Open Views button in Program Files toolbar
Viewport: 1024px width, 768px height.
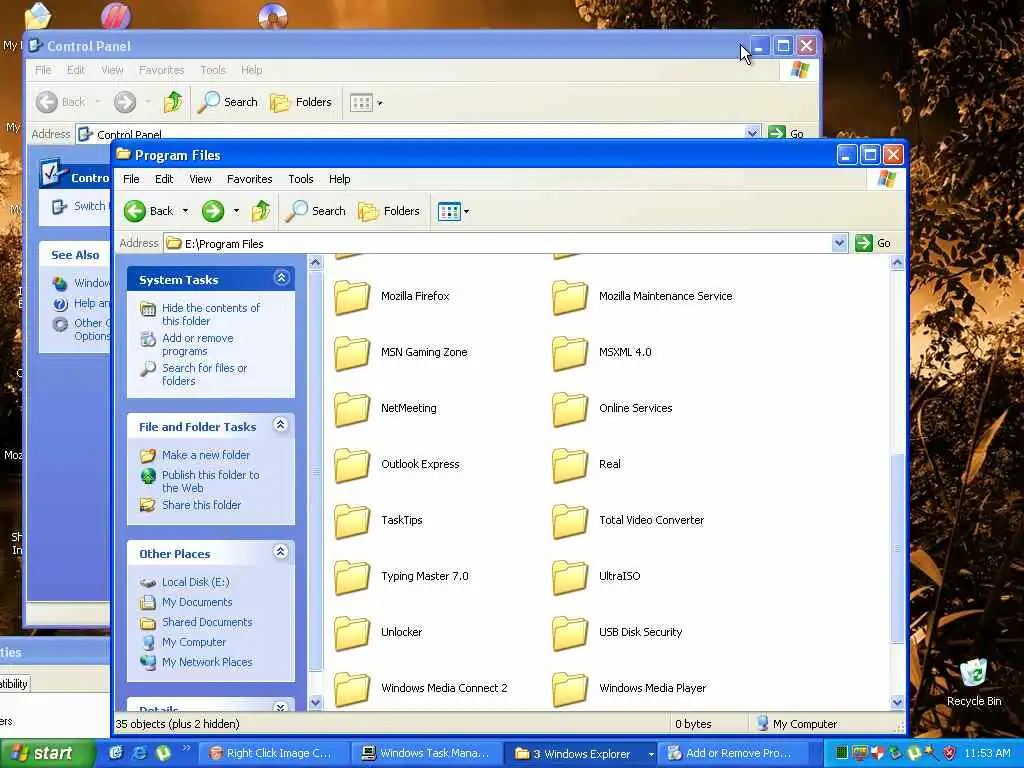pyautogui.click(x=449, y=211)
